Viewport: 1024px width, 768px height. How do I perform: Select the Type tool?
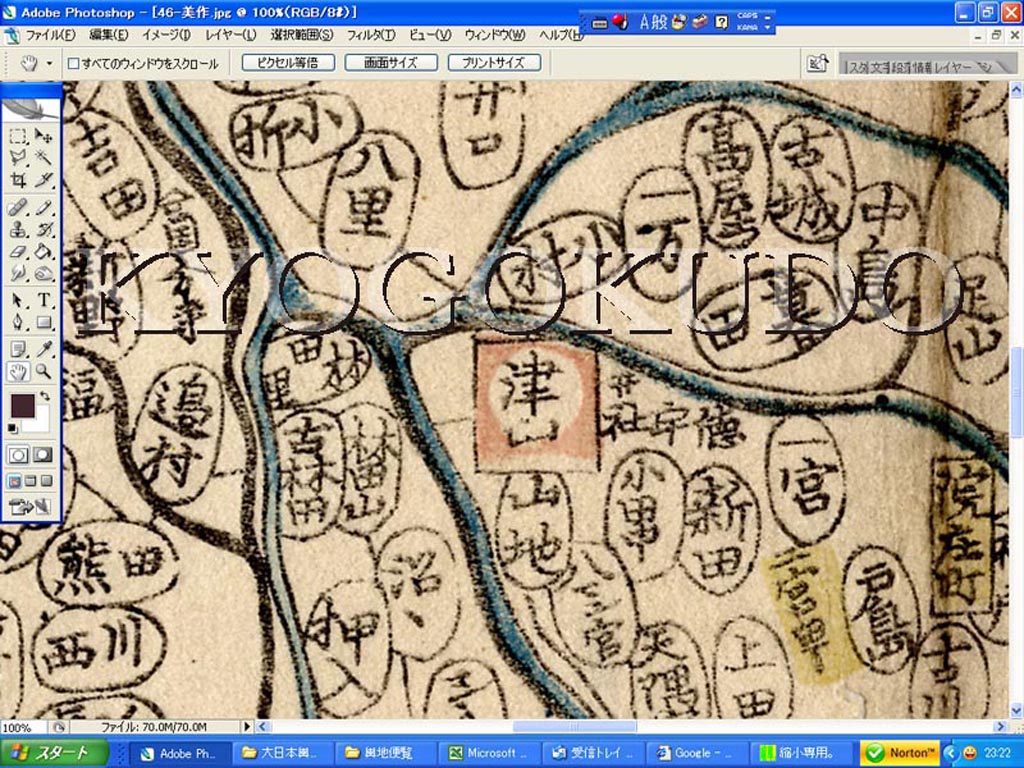point(43,300)
